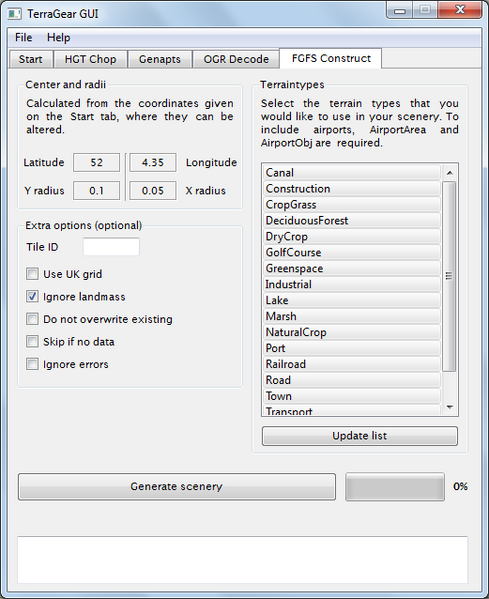
Task: Uncheck the Ignore landmass option
Action: click(x=32, y=296)
